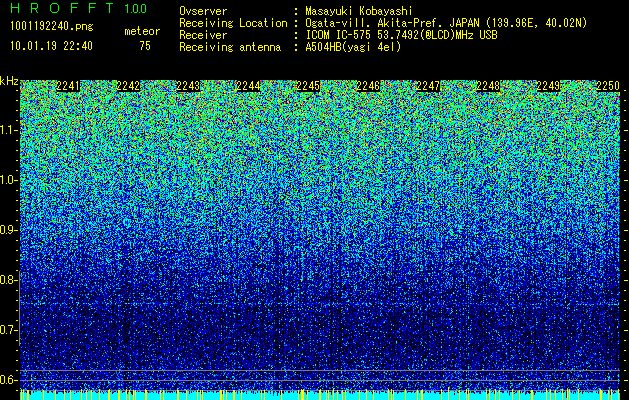Screen dimensions: 629x400
Task: Click the 2249 time marker
Action: (x=548, y=86)
